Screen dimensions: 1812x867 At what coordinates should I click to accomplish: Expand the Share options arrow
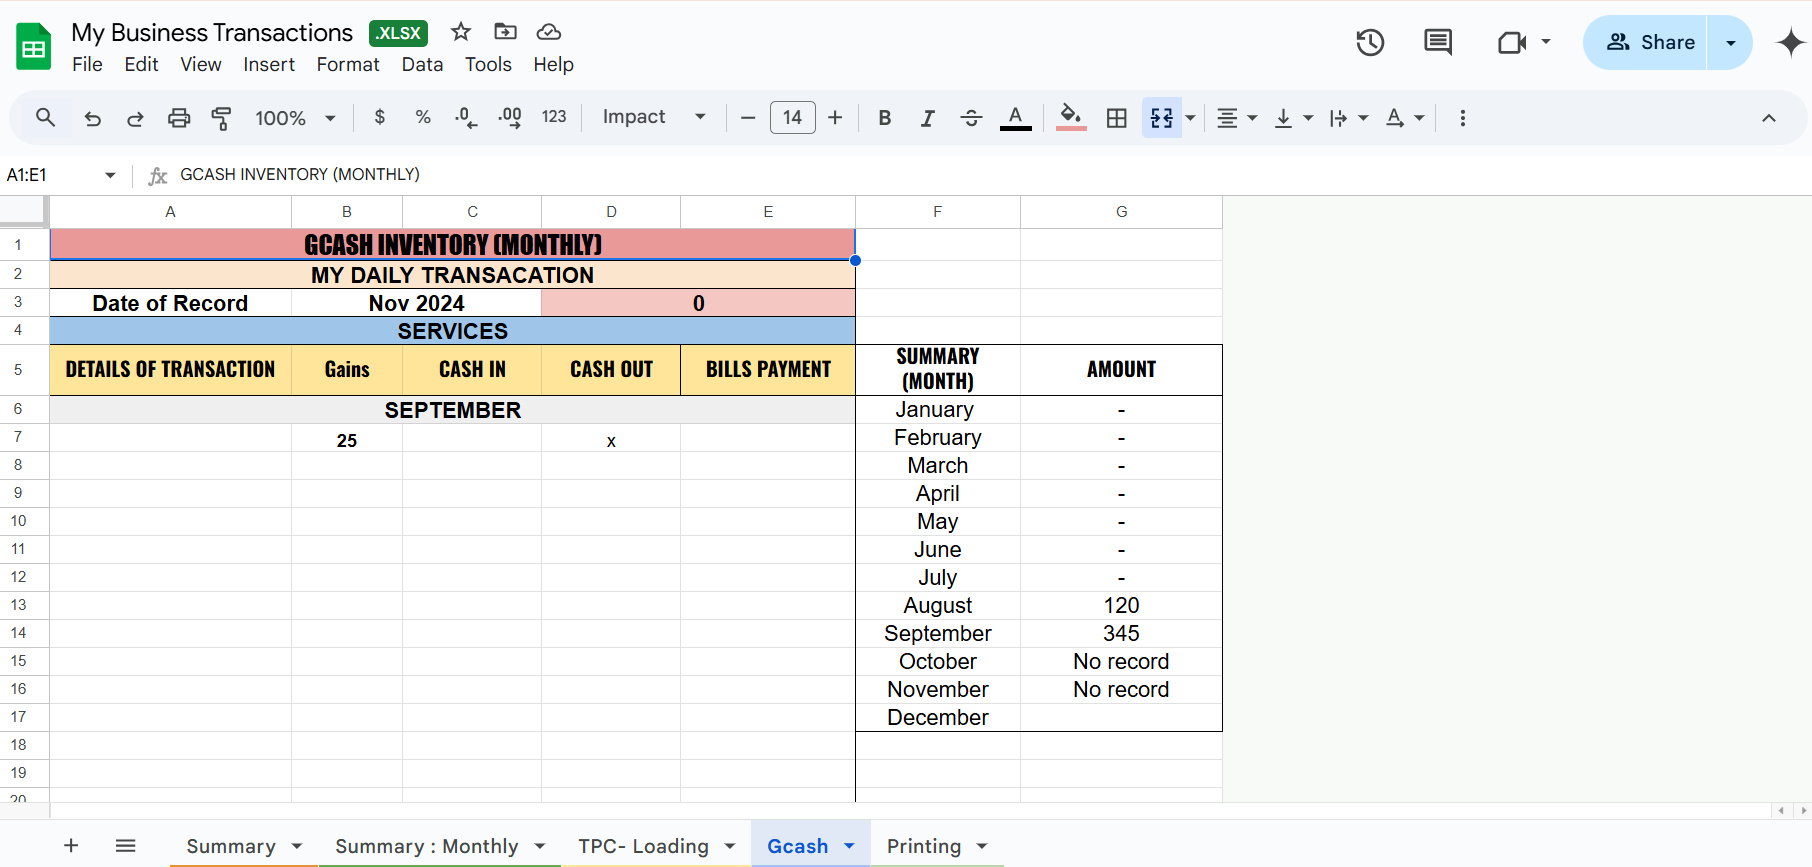click(x=1730, y=42)
